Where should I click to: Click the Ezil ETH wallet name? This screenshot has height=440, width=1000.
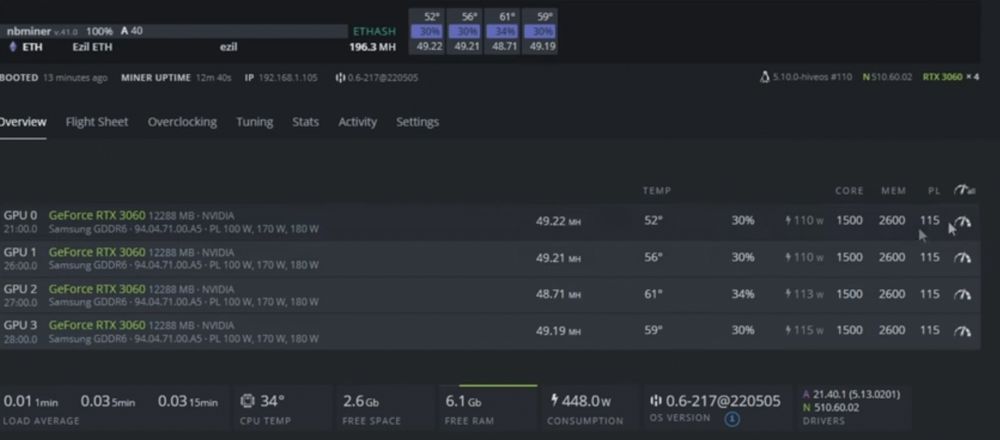click(x=92, y=47)
